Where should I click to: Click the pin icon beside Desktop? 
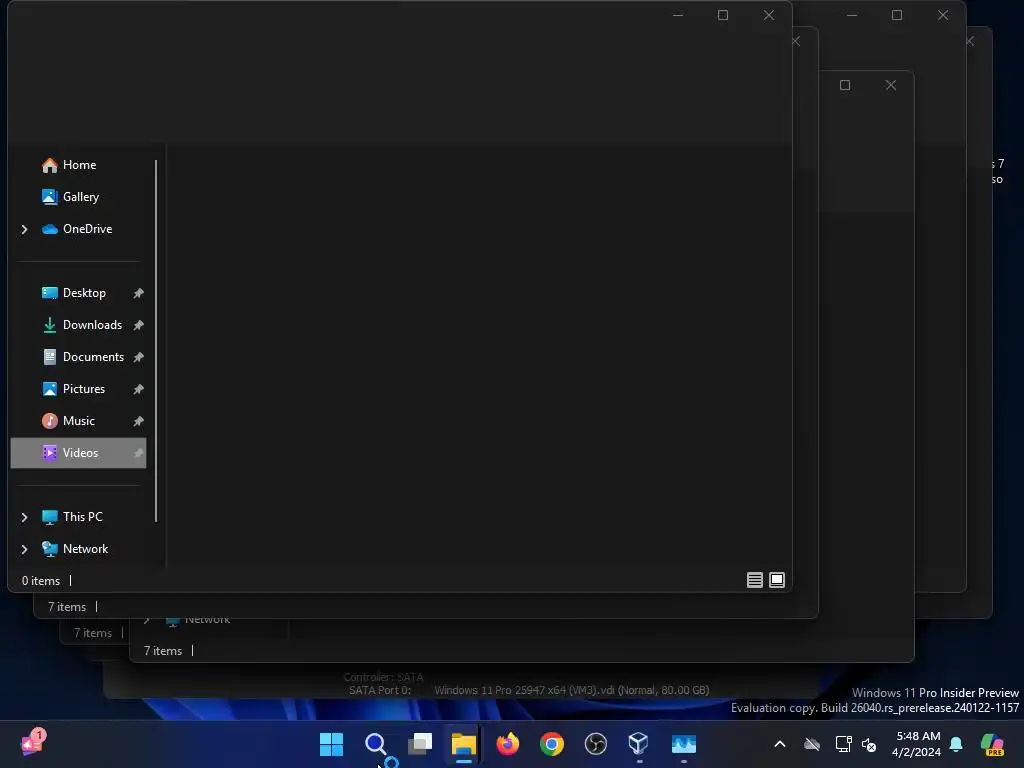coord(138,294)
